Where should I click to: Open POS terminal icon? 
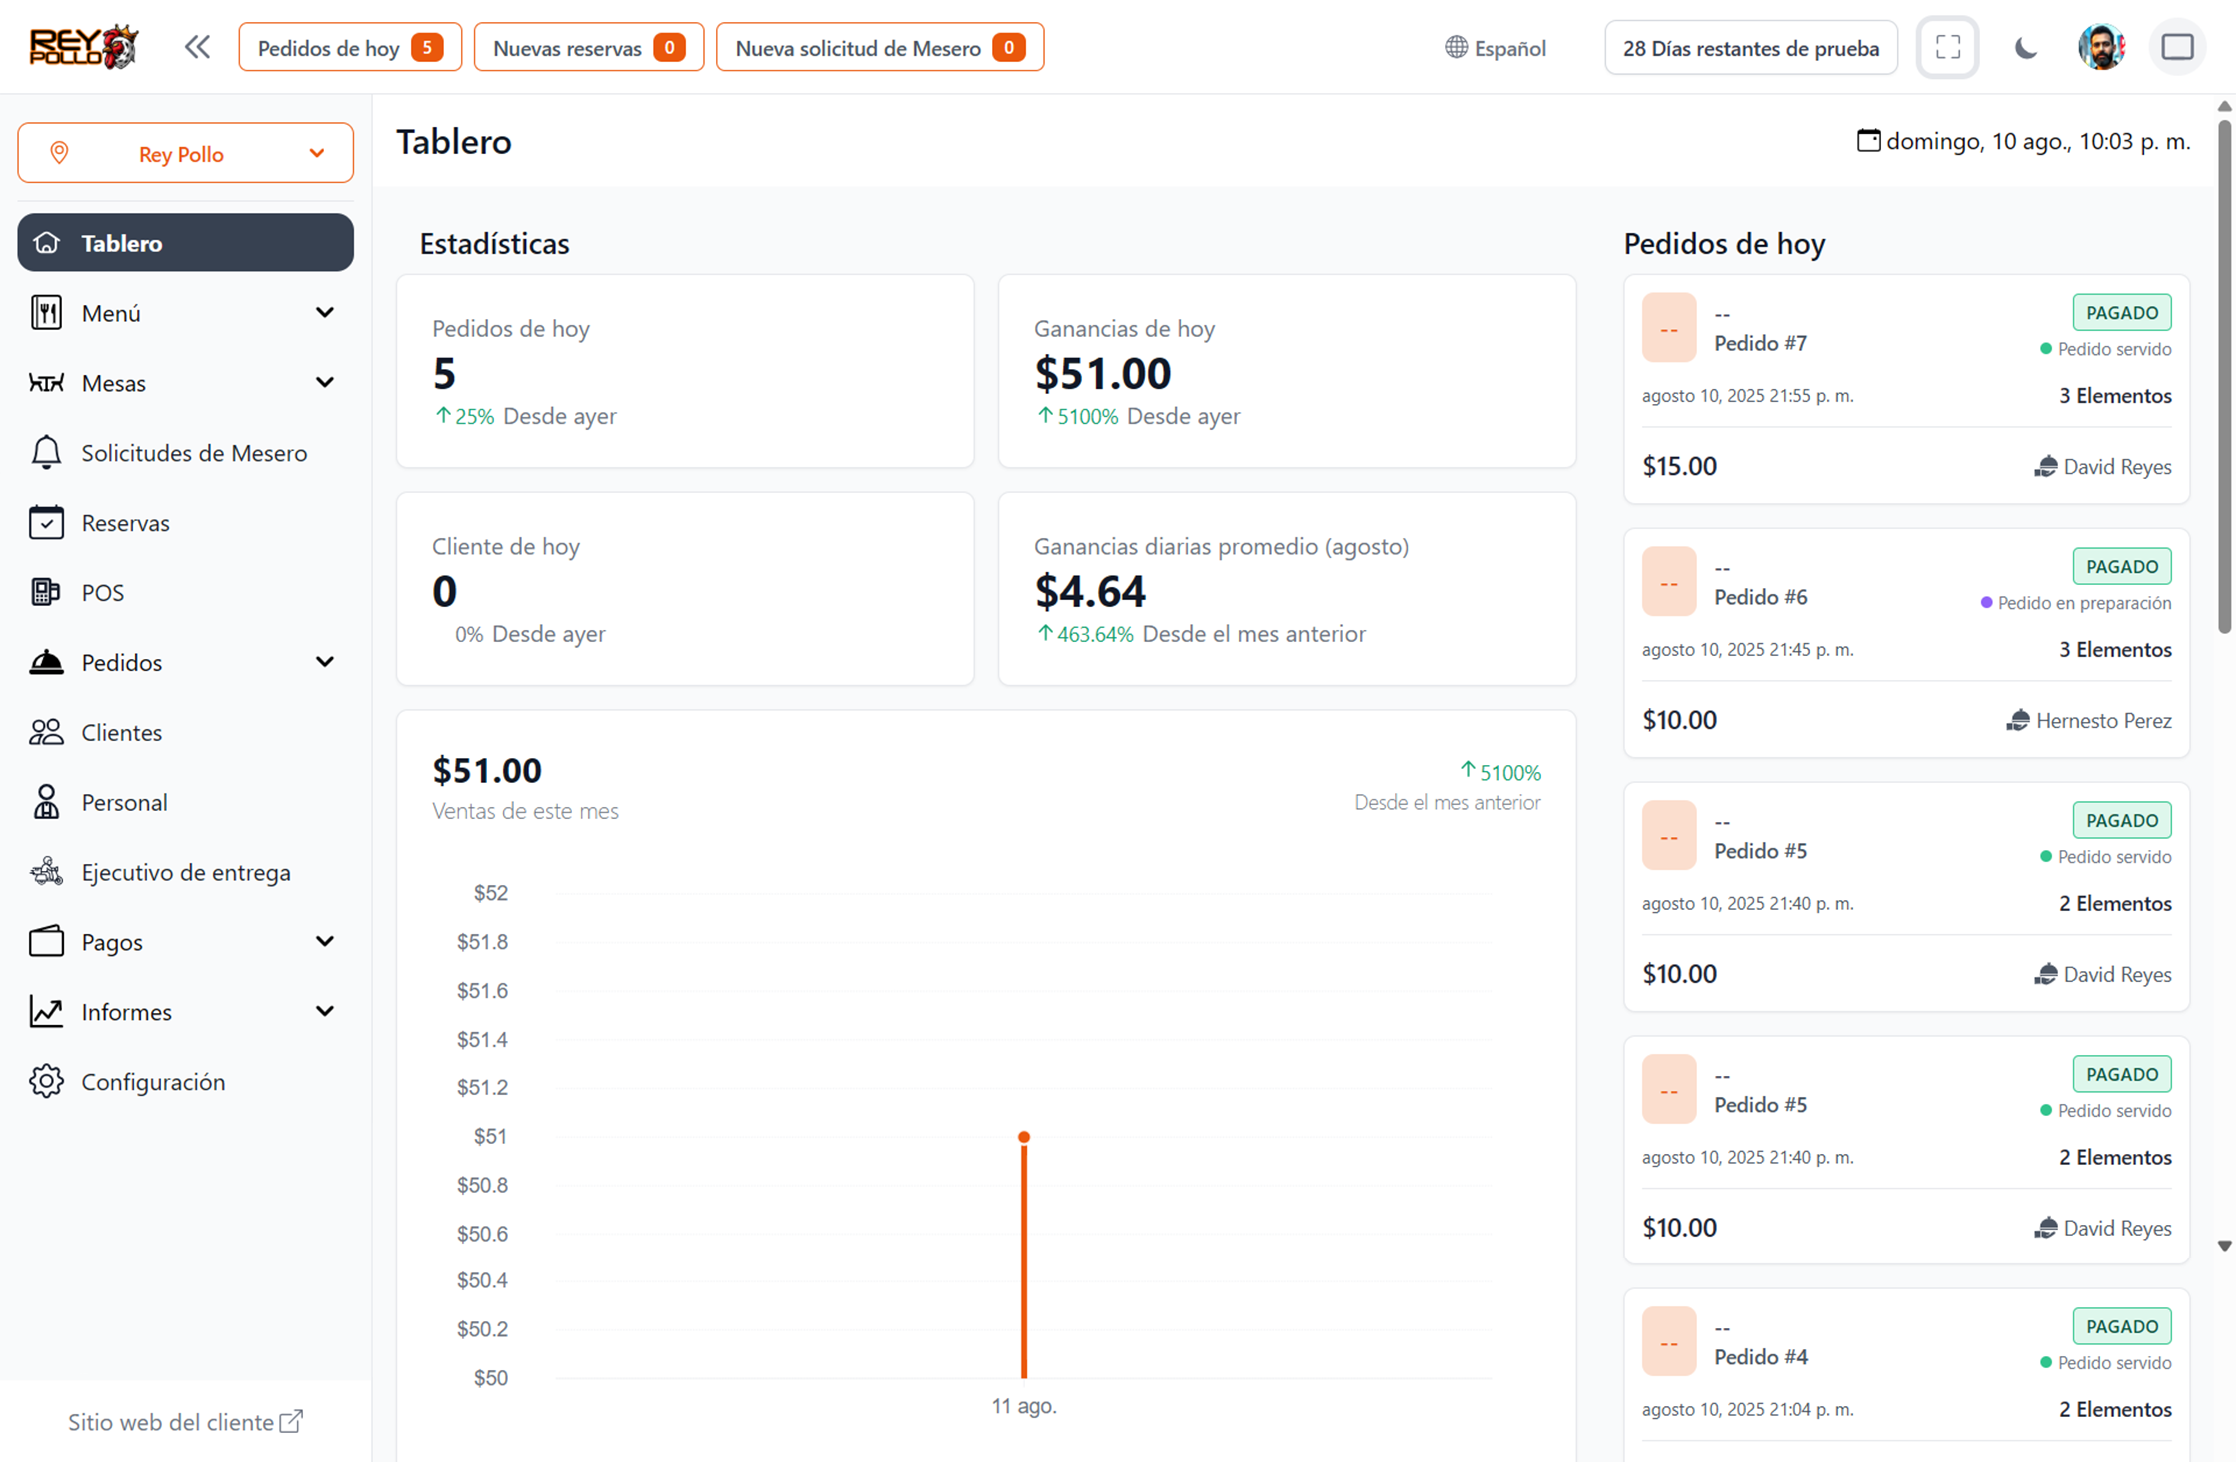click(x=46, y=592)
